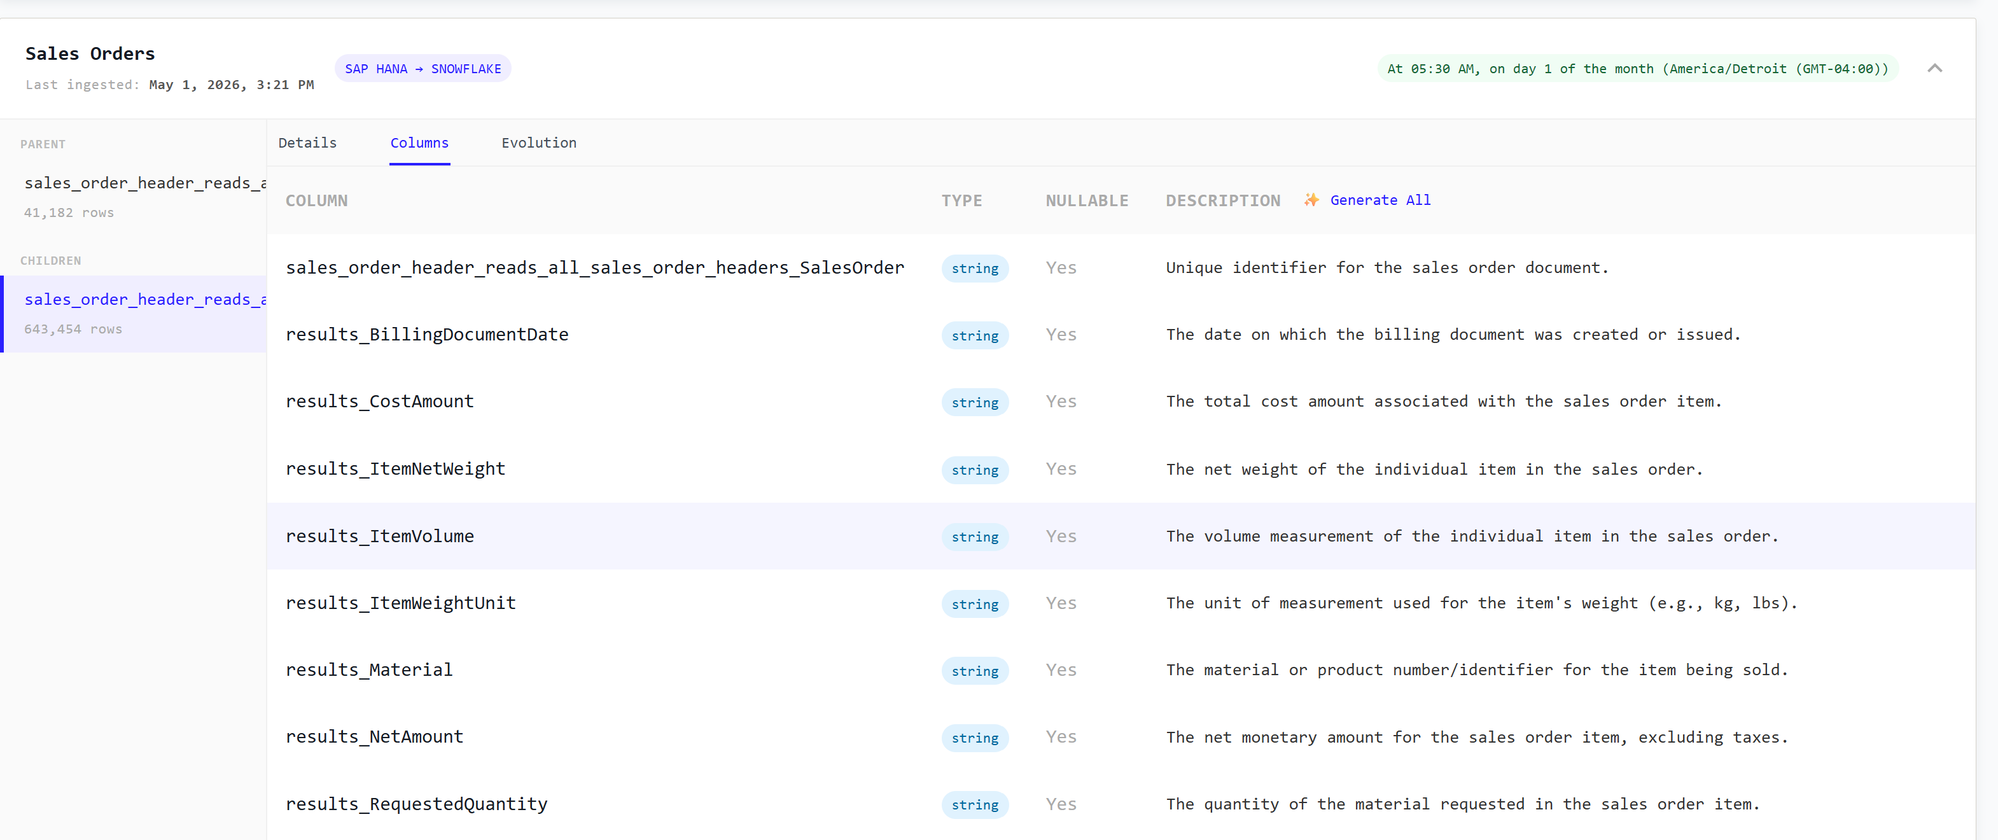Select results_RequestedQuantity column

click(x=417, y=804)
